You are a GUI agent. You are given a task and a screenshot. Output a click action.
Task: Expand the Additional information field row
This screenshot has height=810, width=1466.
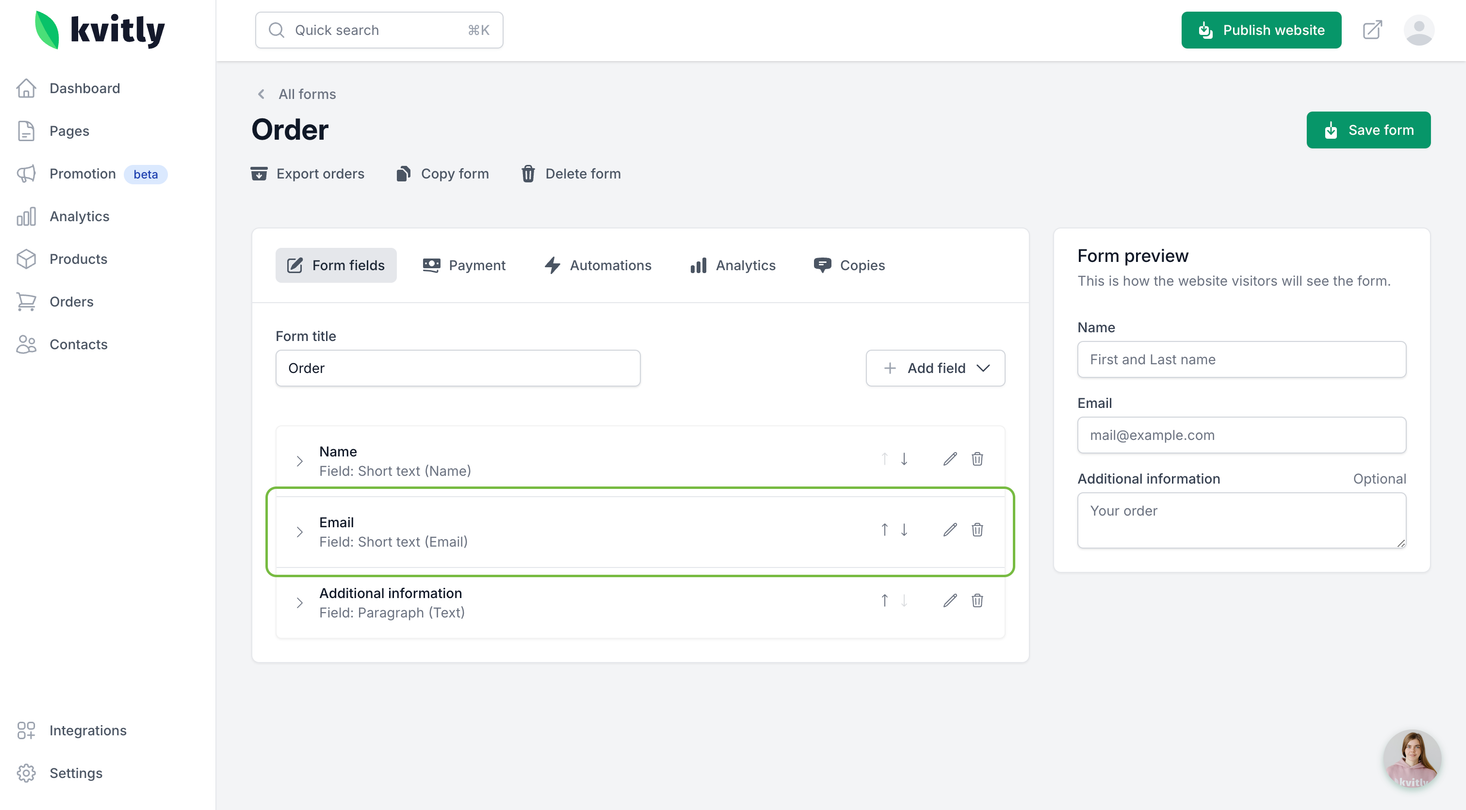tap(299, 603)
